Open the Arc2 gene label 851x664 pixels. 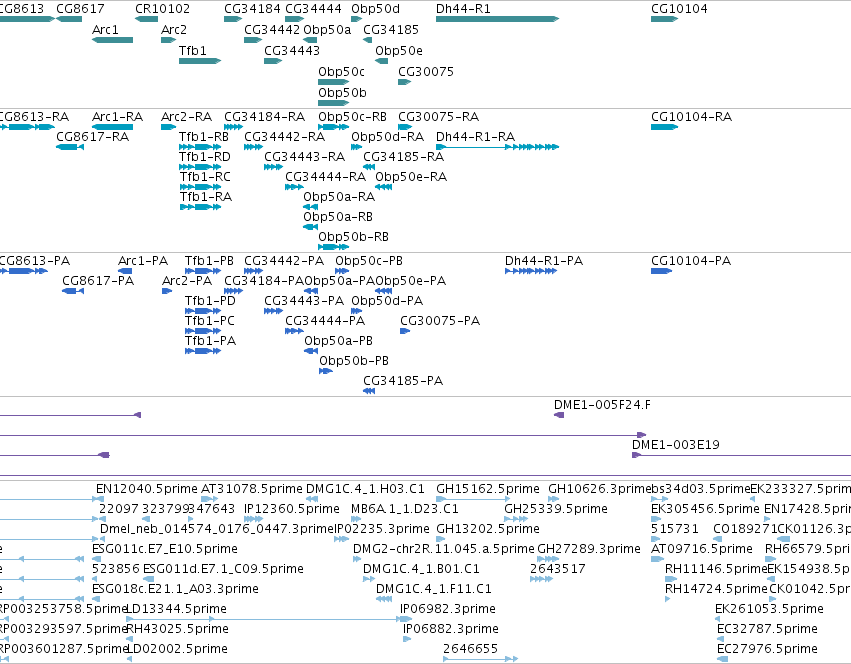[174, 29]
